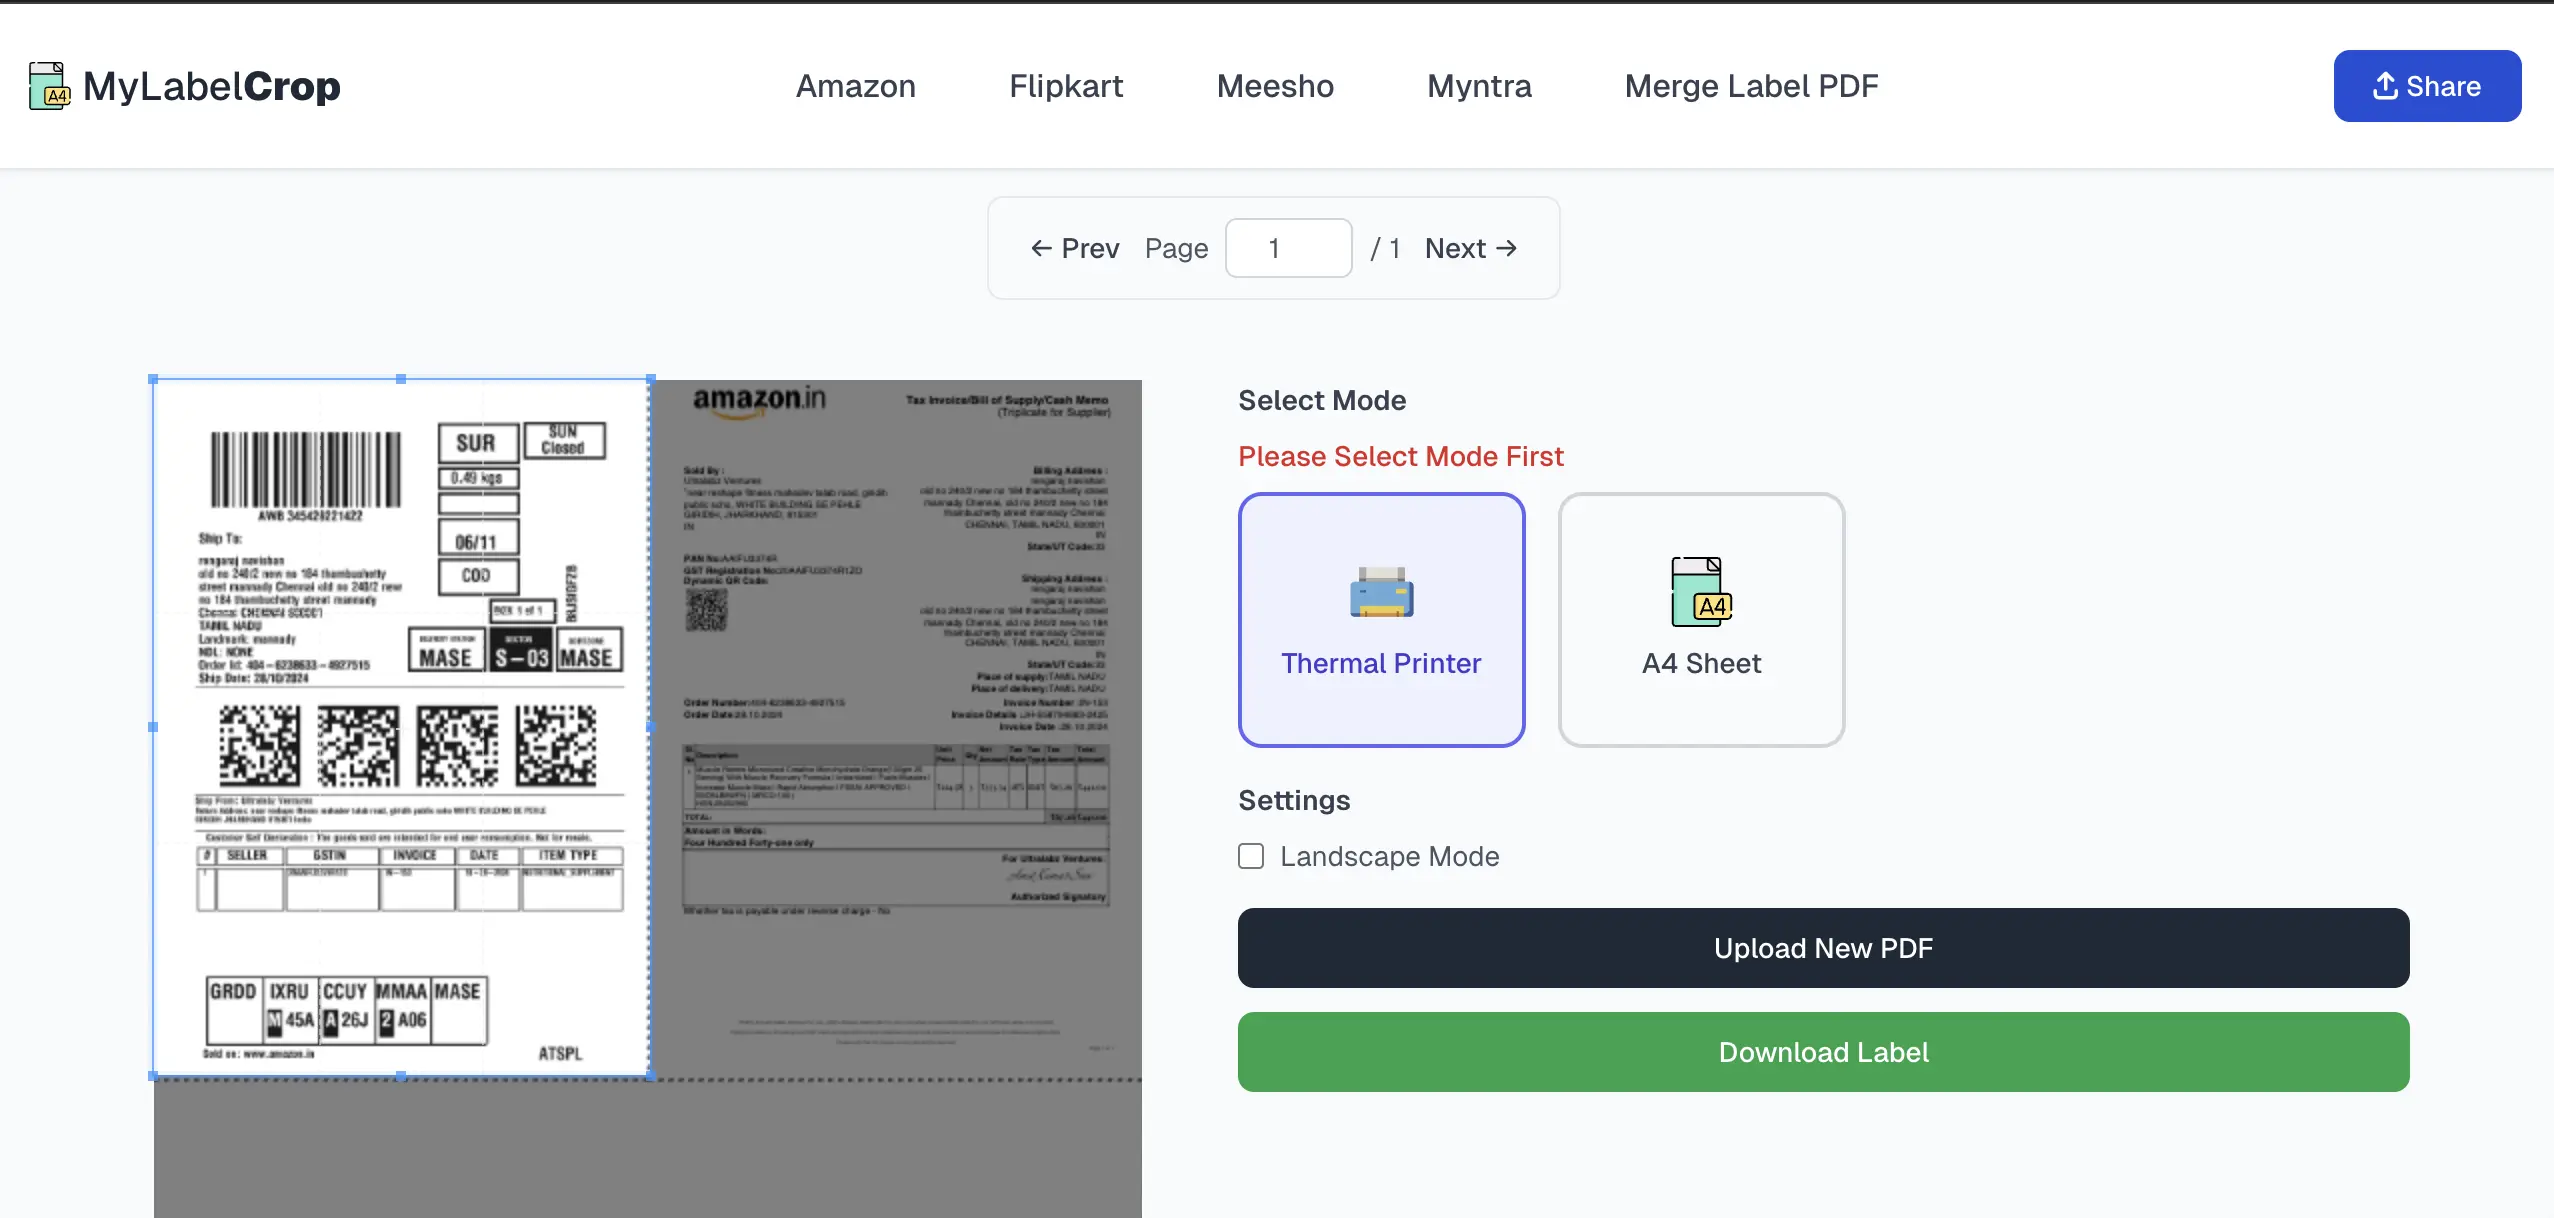Enable Landscape Mode
The image size is (2554, 1218).
point(1250,856)
